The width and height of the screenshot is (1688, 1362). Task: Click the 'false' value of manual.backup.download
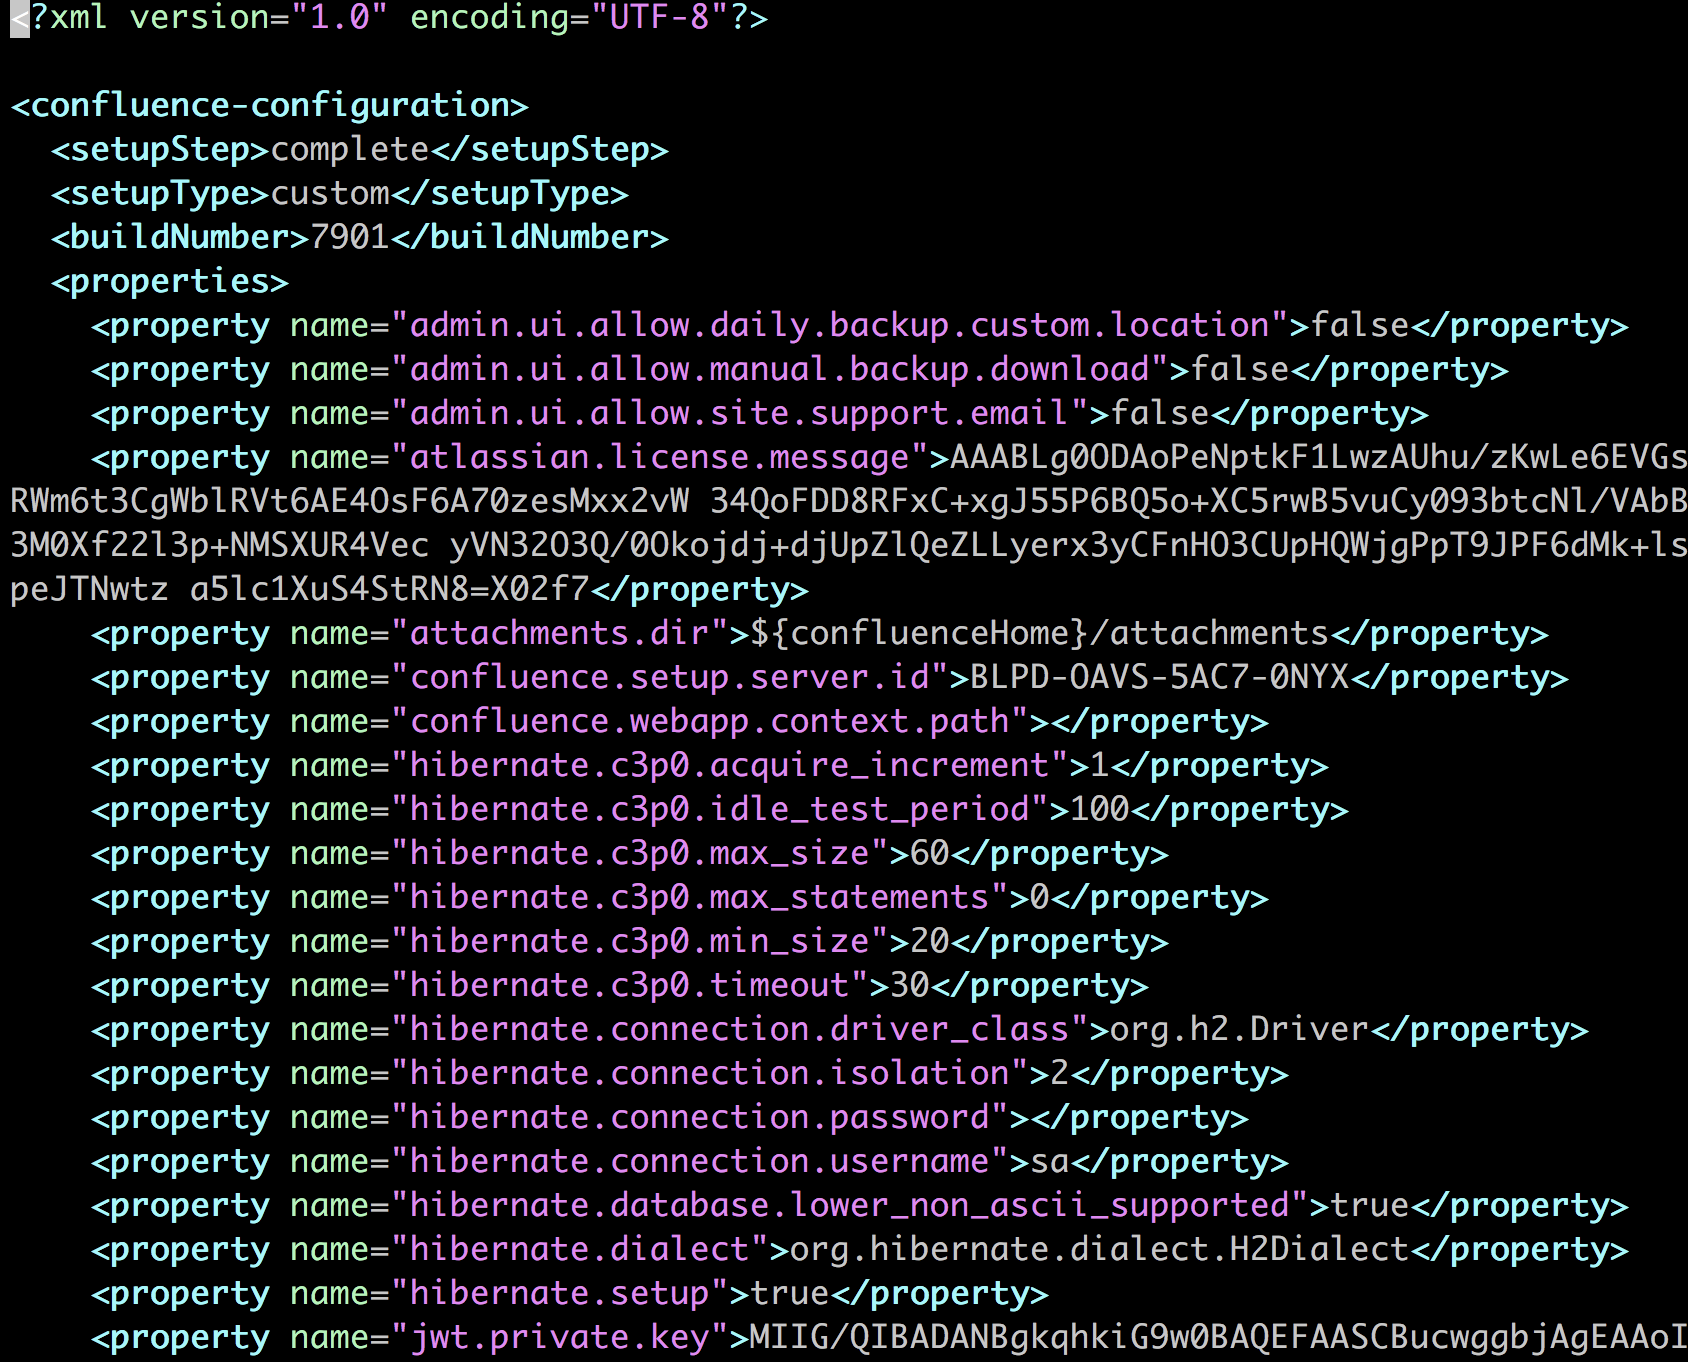1239,369
